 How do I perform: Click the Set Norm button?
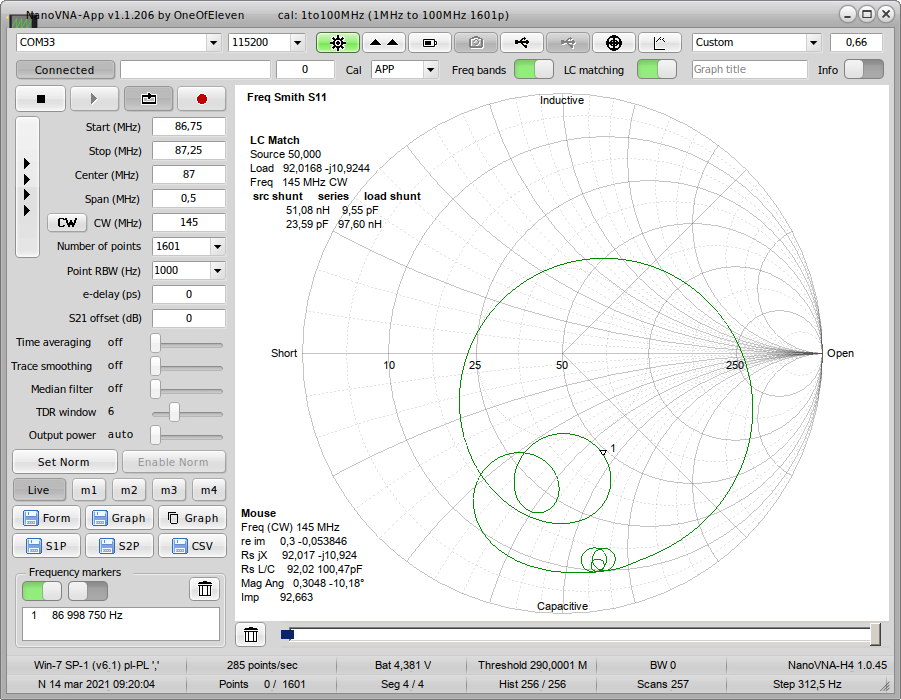tap(64, 462)
